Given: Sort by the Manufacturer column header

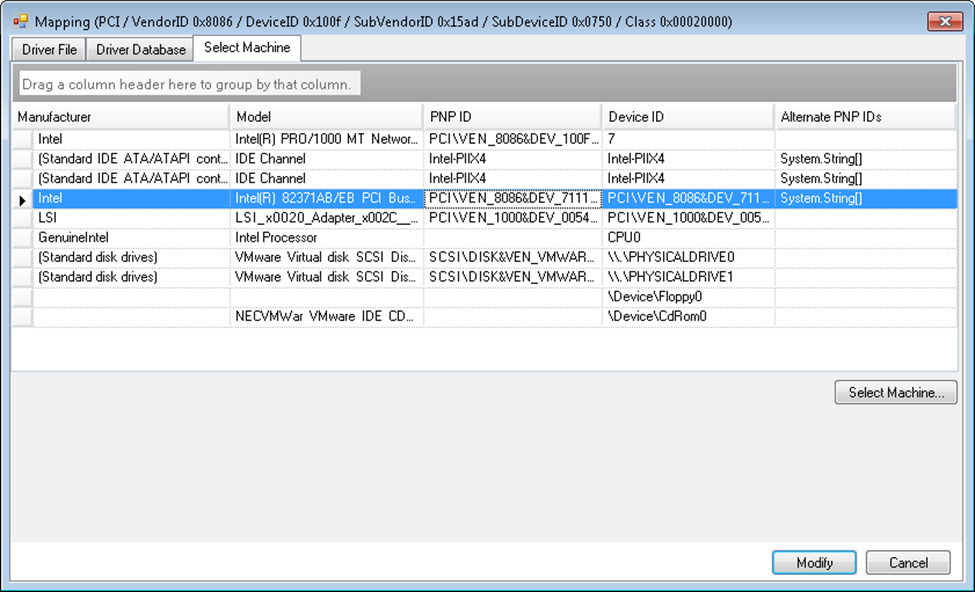Looking at the screenshot, I should pyautogui.click(x=120, y=117).
